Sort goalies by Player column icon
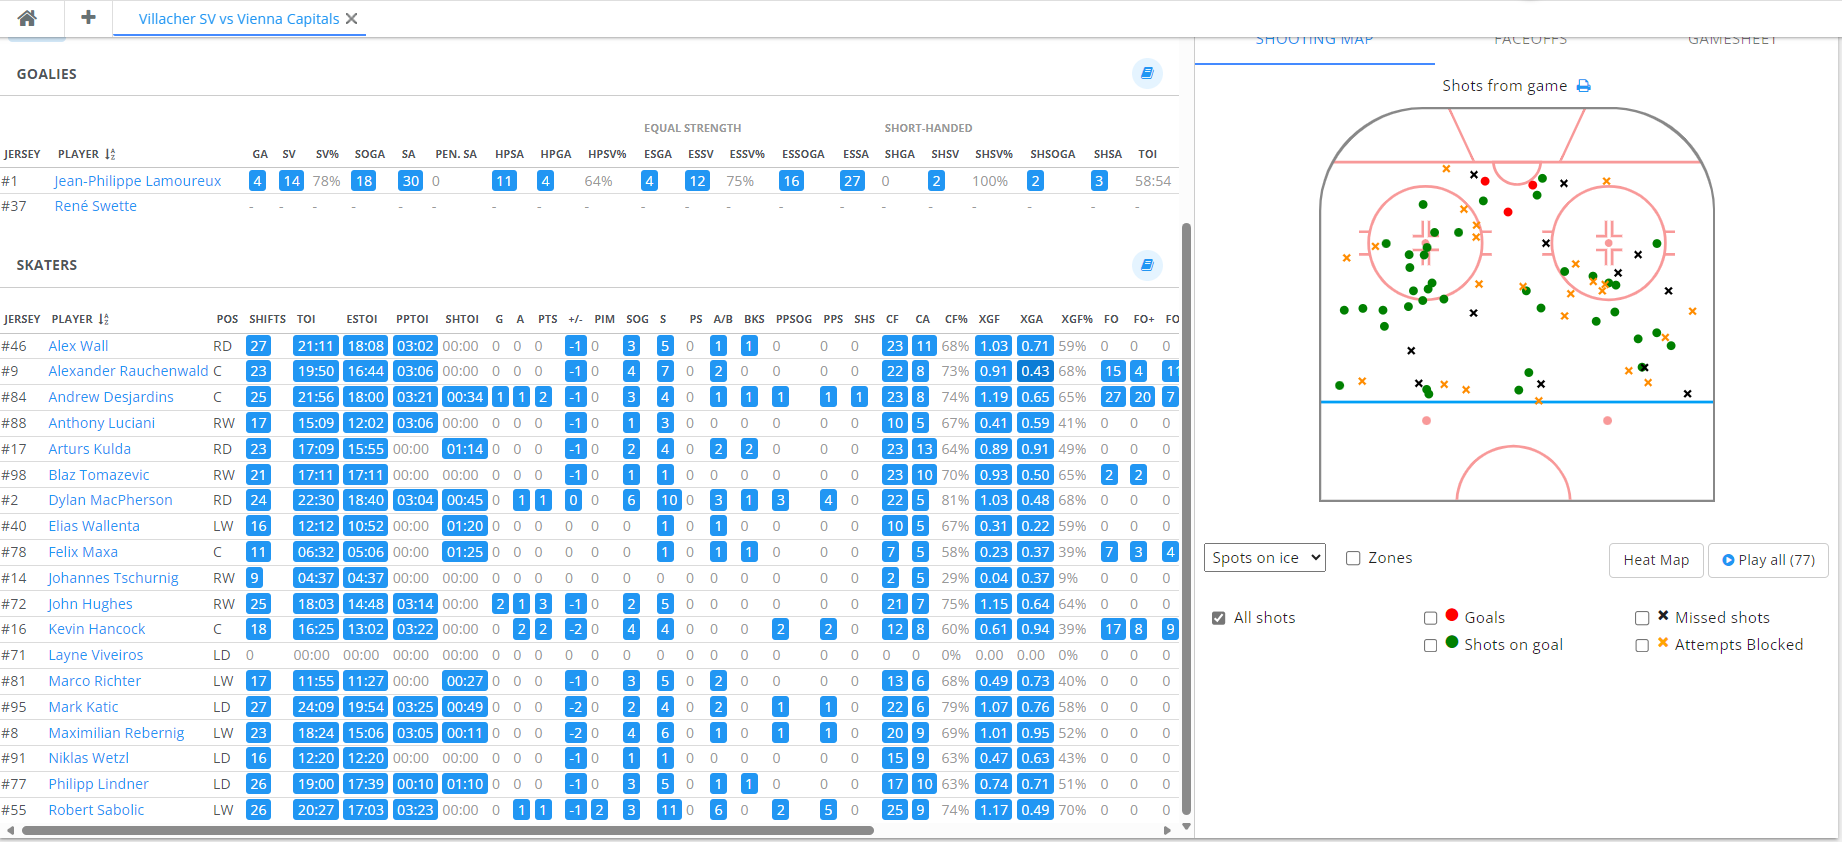Viewport: 1842px width, 842px height. (110, 154)
